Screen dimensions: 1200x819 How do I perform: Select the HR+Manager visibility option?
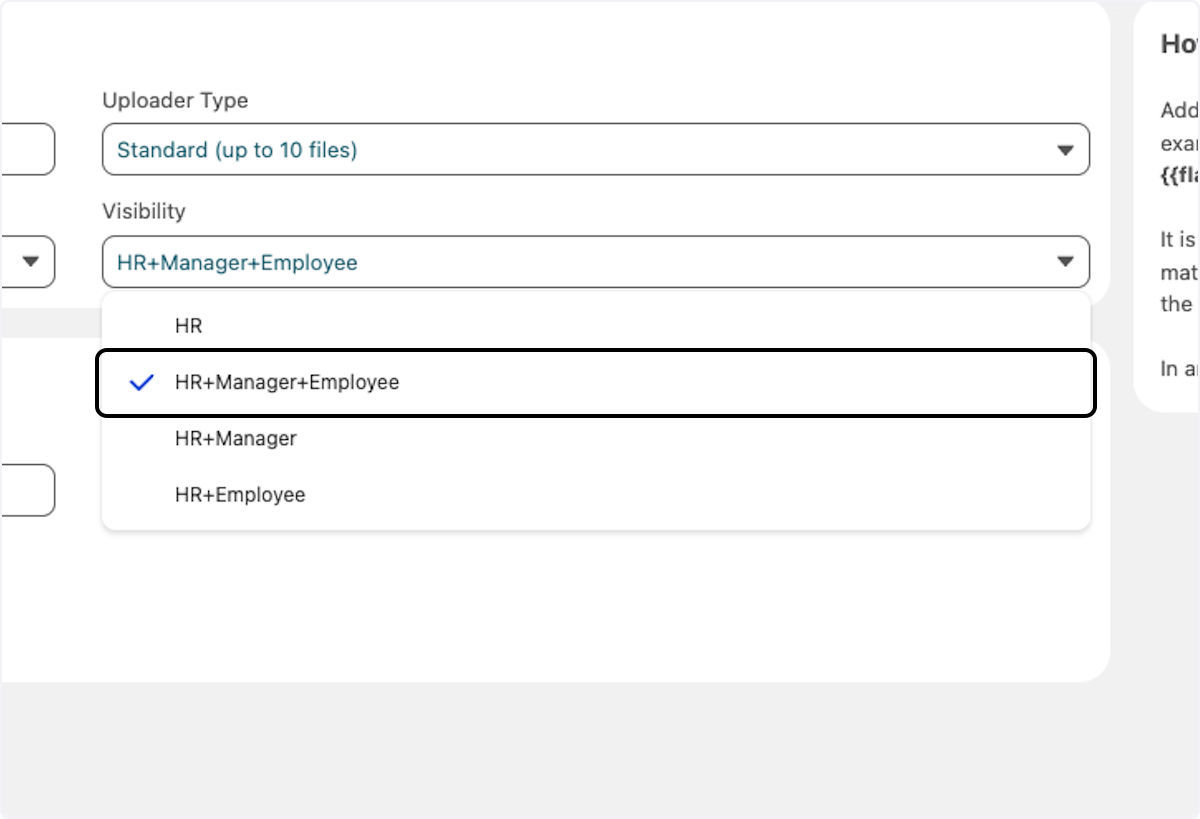click(236, 438)
